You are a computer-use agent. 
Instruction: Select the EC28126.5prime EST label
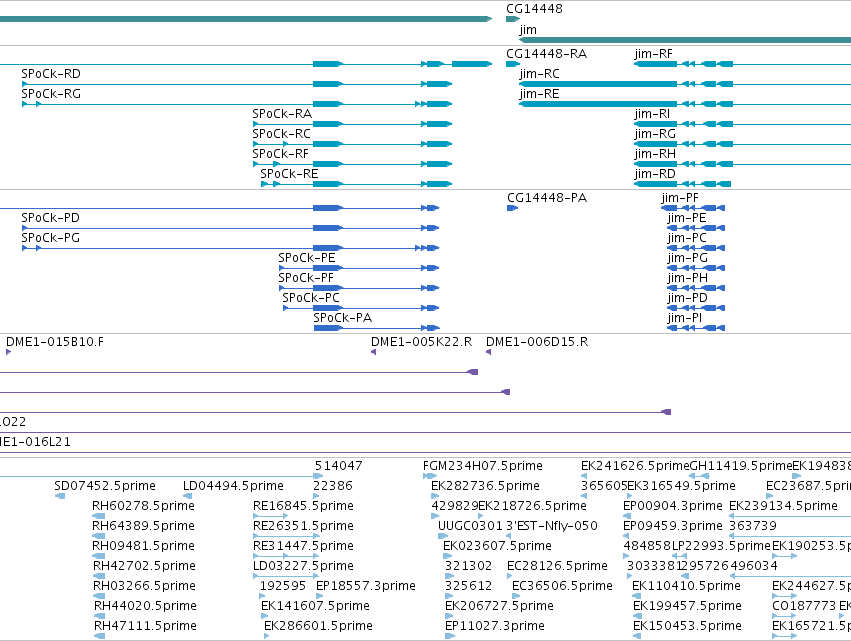pyautogui.click(x=557, y=566)
